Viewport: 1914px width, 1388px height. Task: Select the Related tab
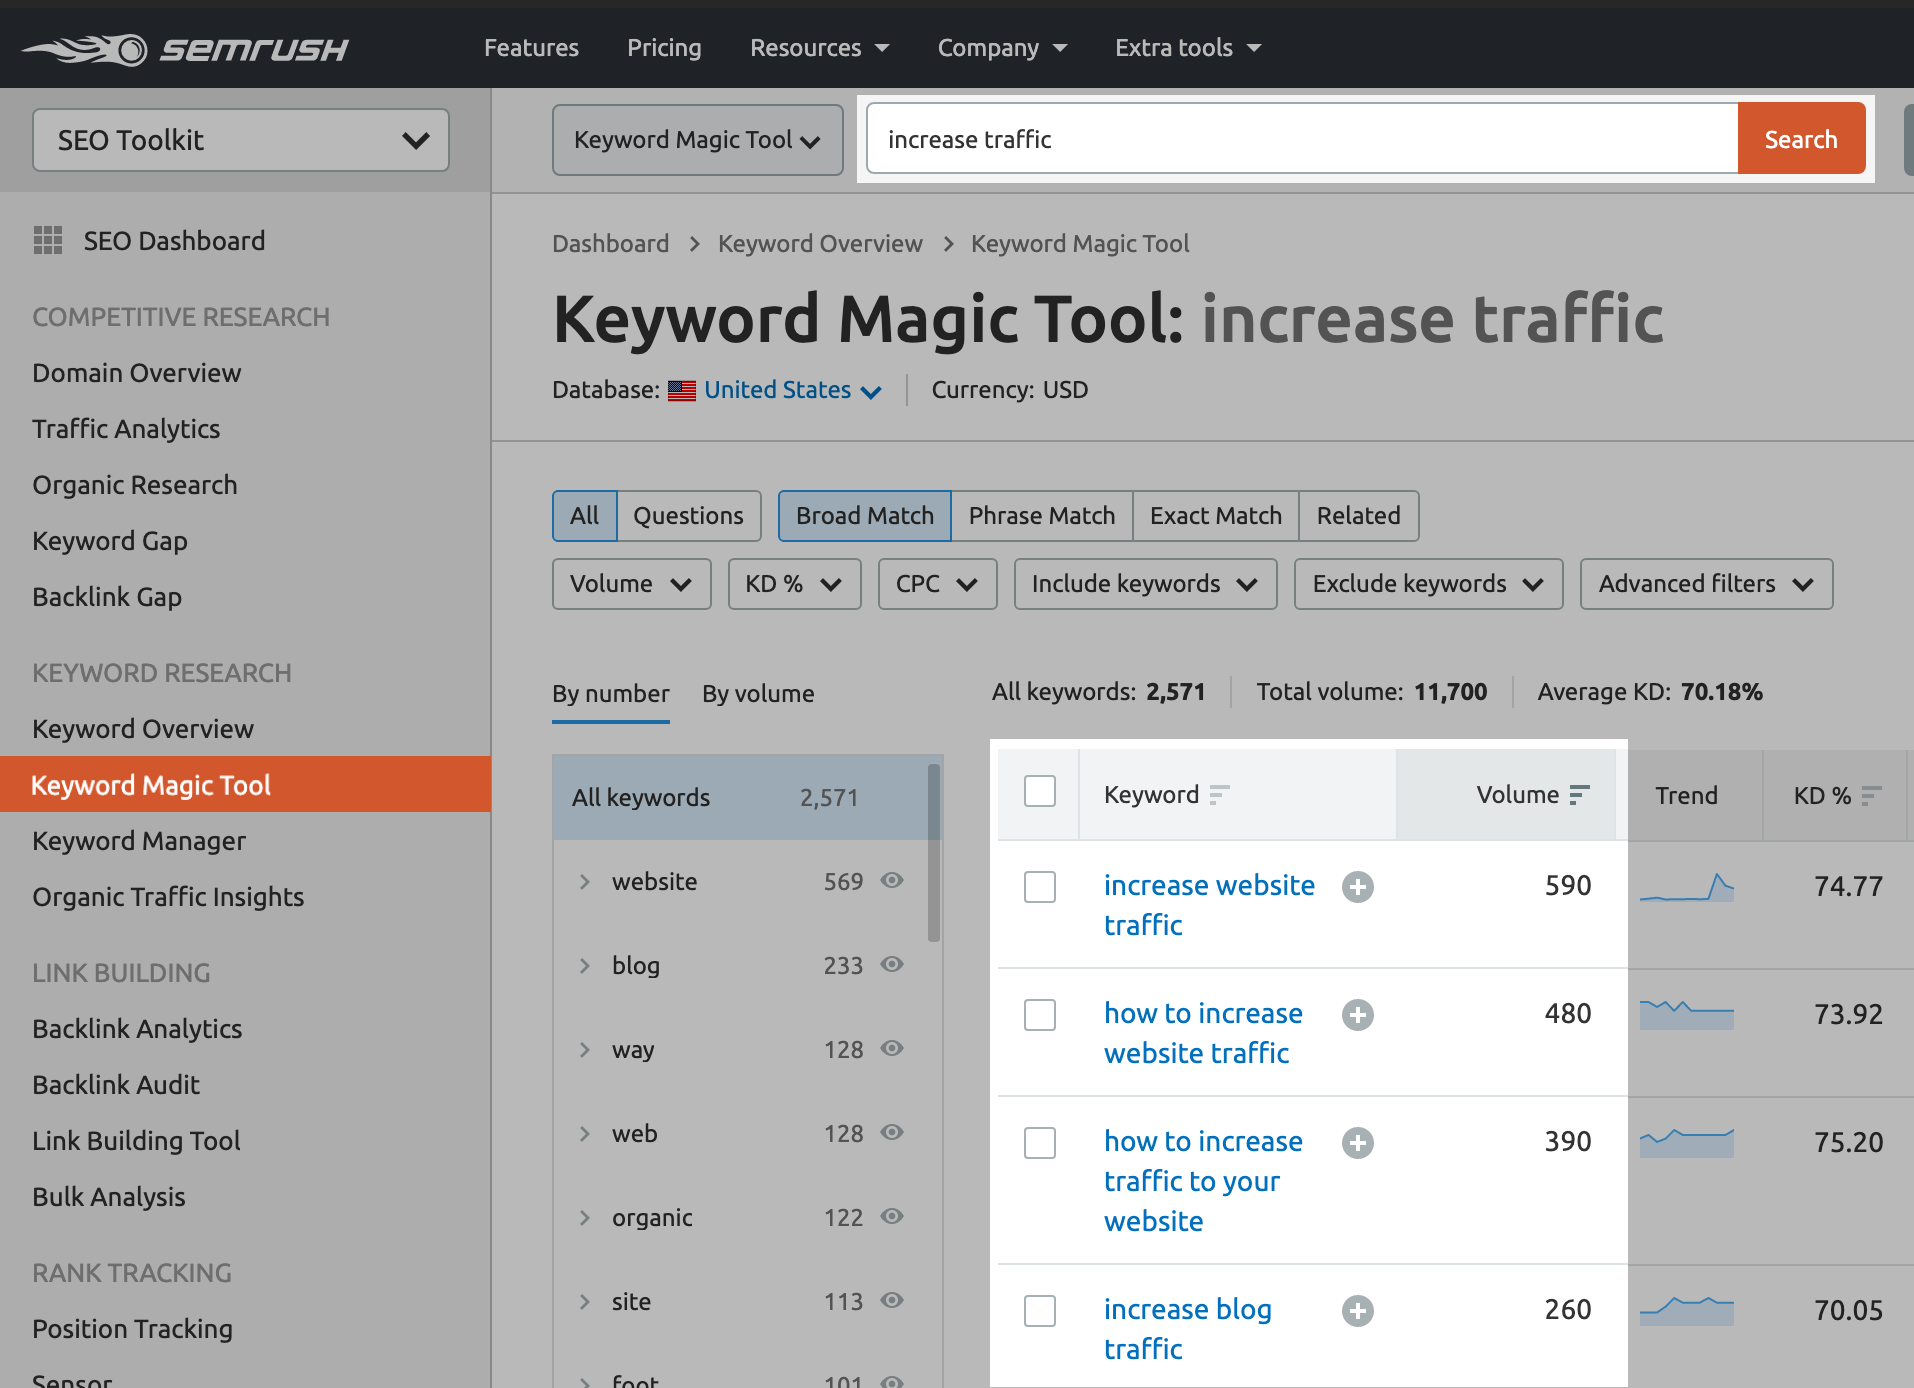coord(1358,516)
